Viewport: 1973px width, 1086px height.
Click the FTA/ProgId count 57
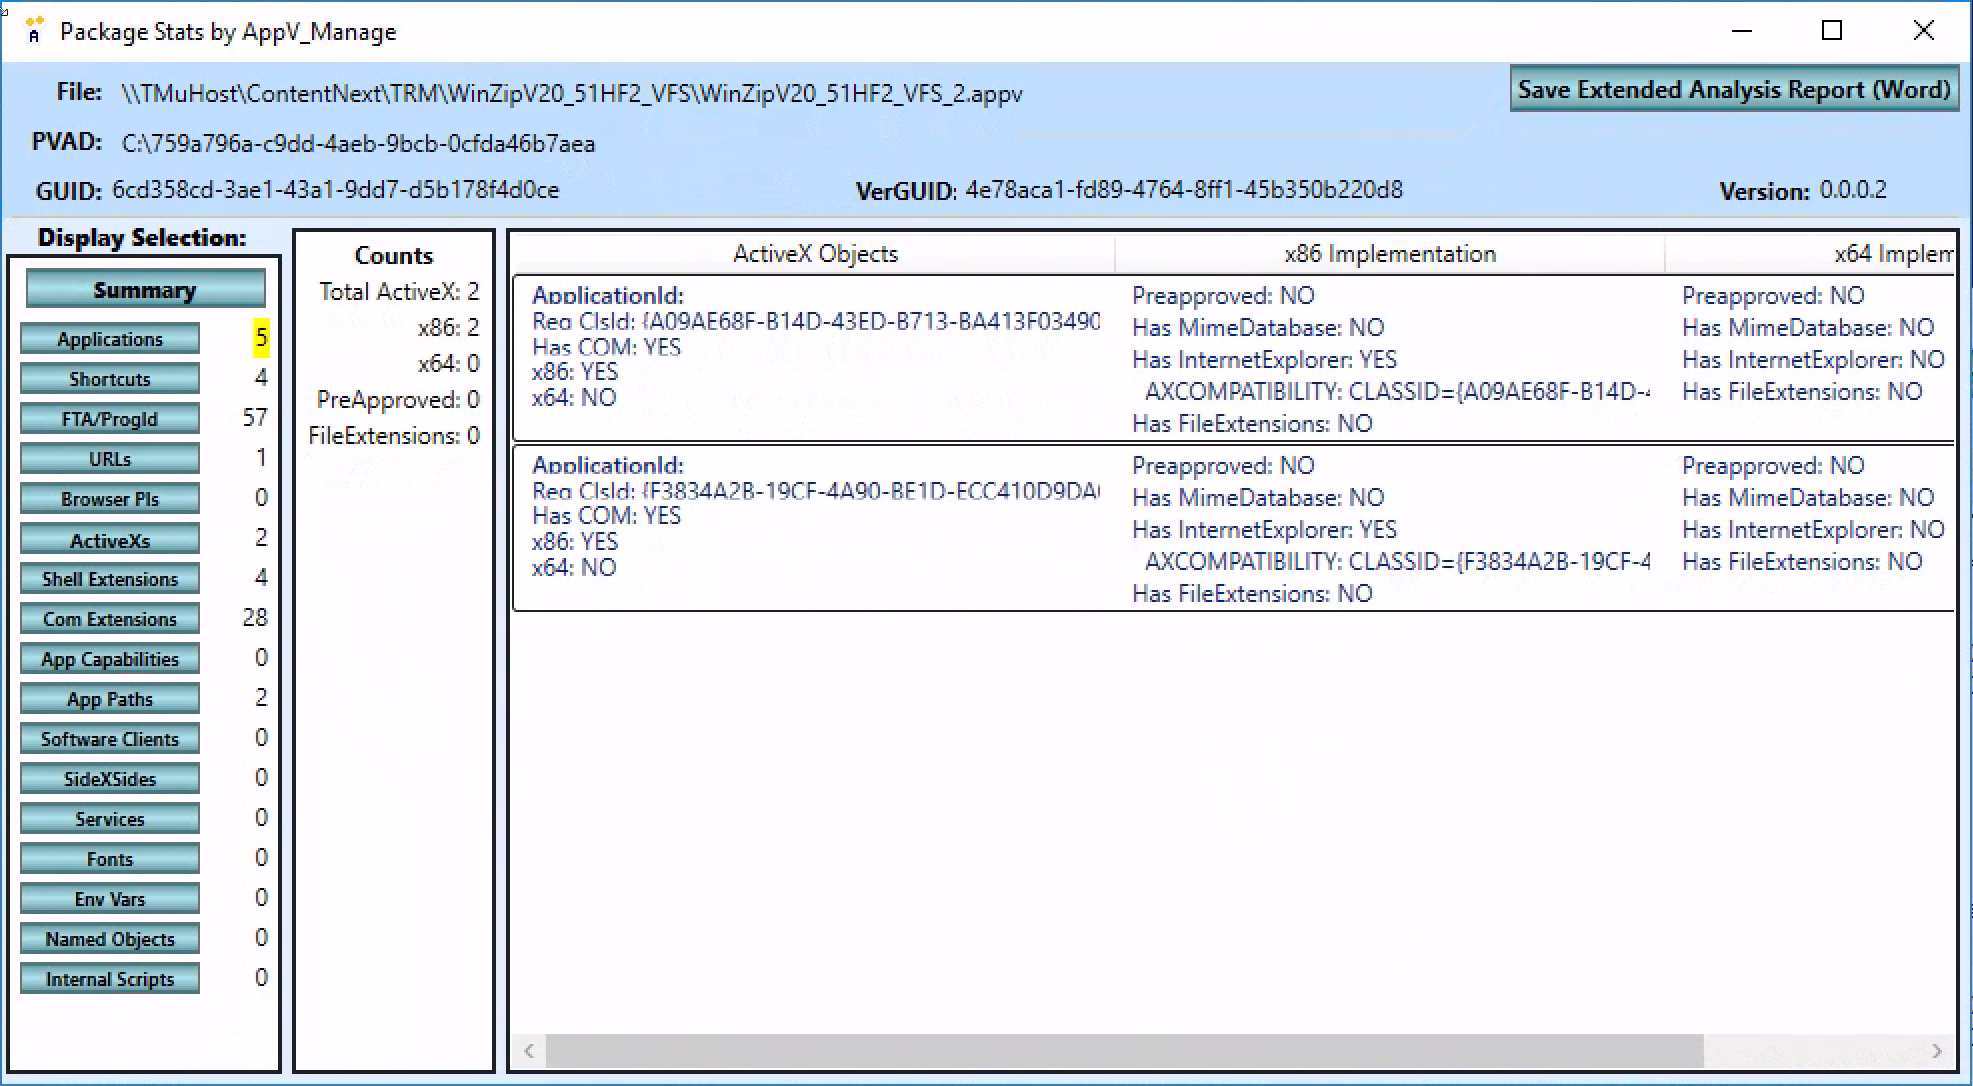[x=255, y=418]
